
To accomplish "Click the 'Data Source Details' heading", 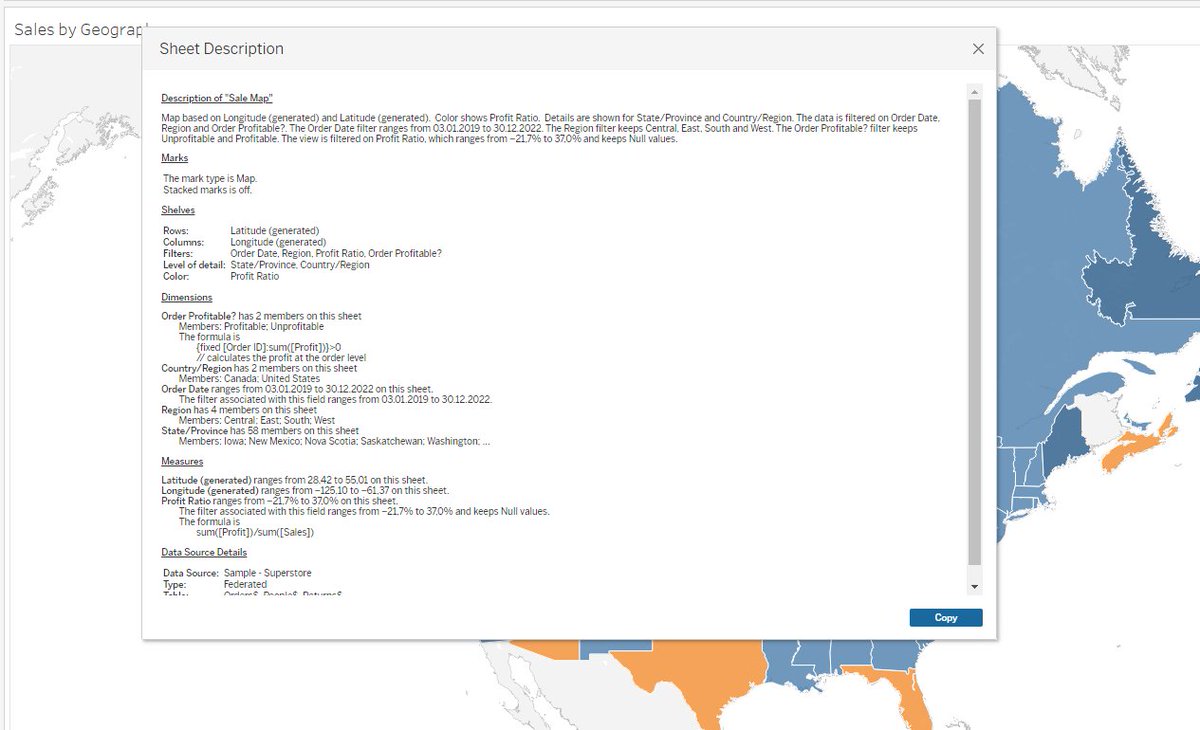I will point(204,552).
